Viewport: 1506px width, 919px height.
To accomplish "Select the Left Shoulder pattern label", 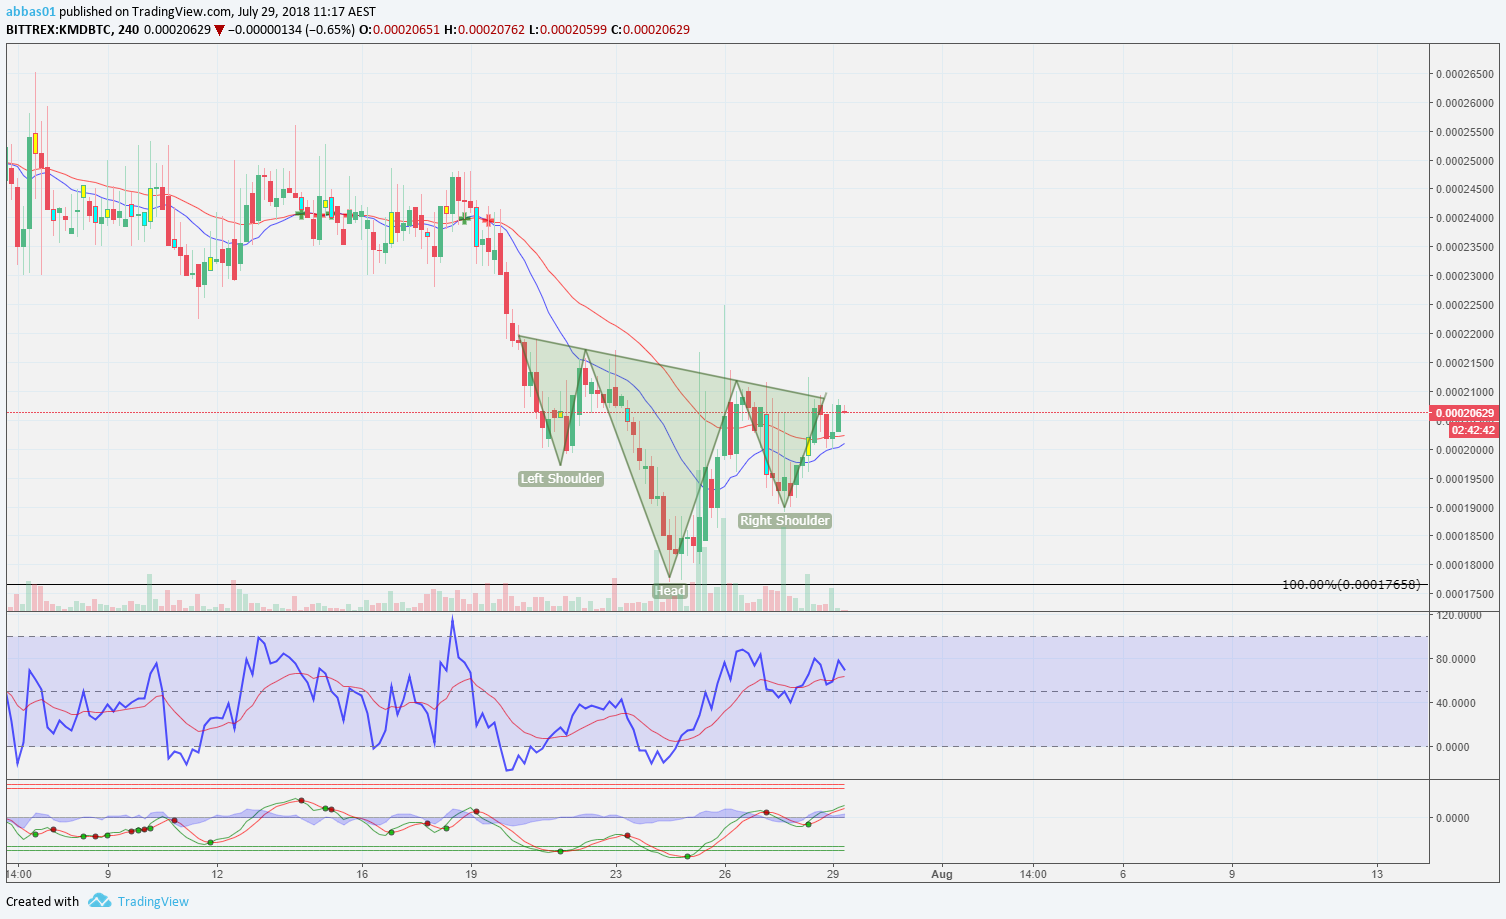I will 561,479.
